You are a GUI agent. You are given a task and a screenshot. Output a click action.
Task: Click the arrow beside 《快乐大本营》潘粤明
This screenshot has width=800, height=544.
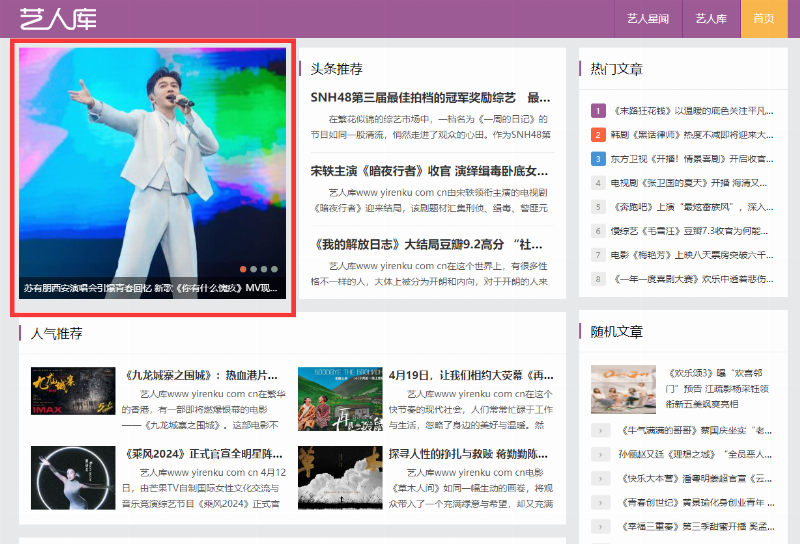click(601, 479)
